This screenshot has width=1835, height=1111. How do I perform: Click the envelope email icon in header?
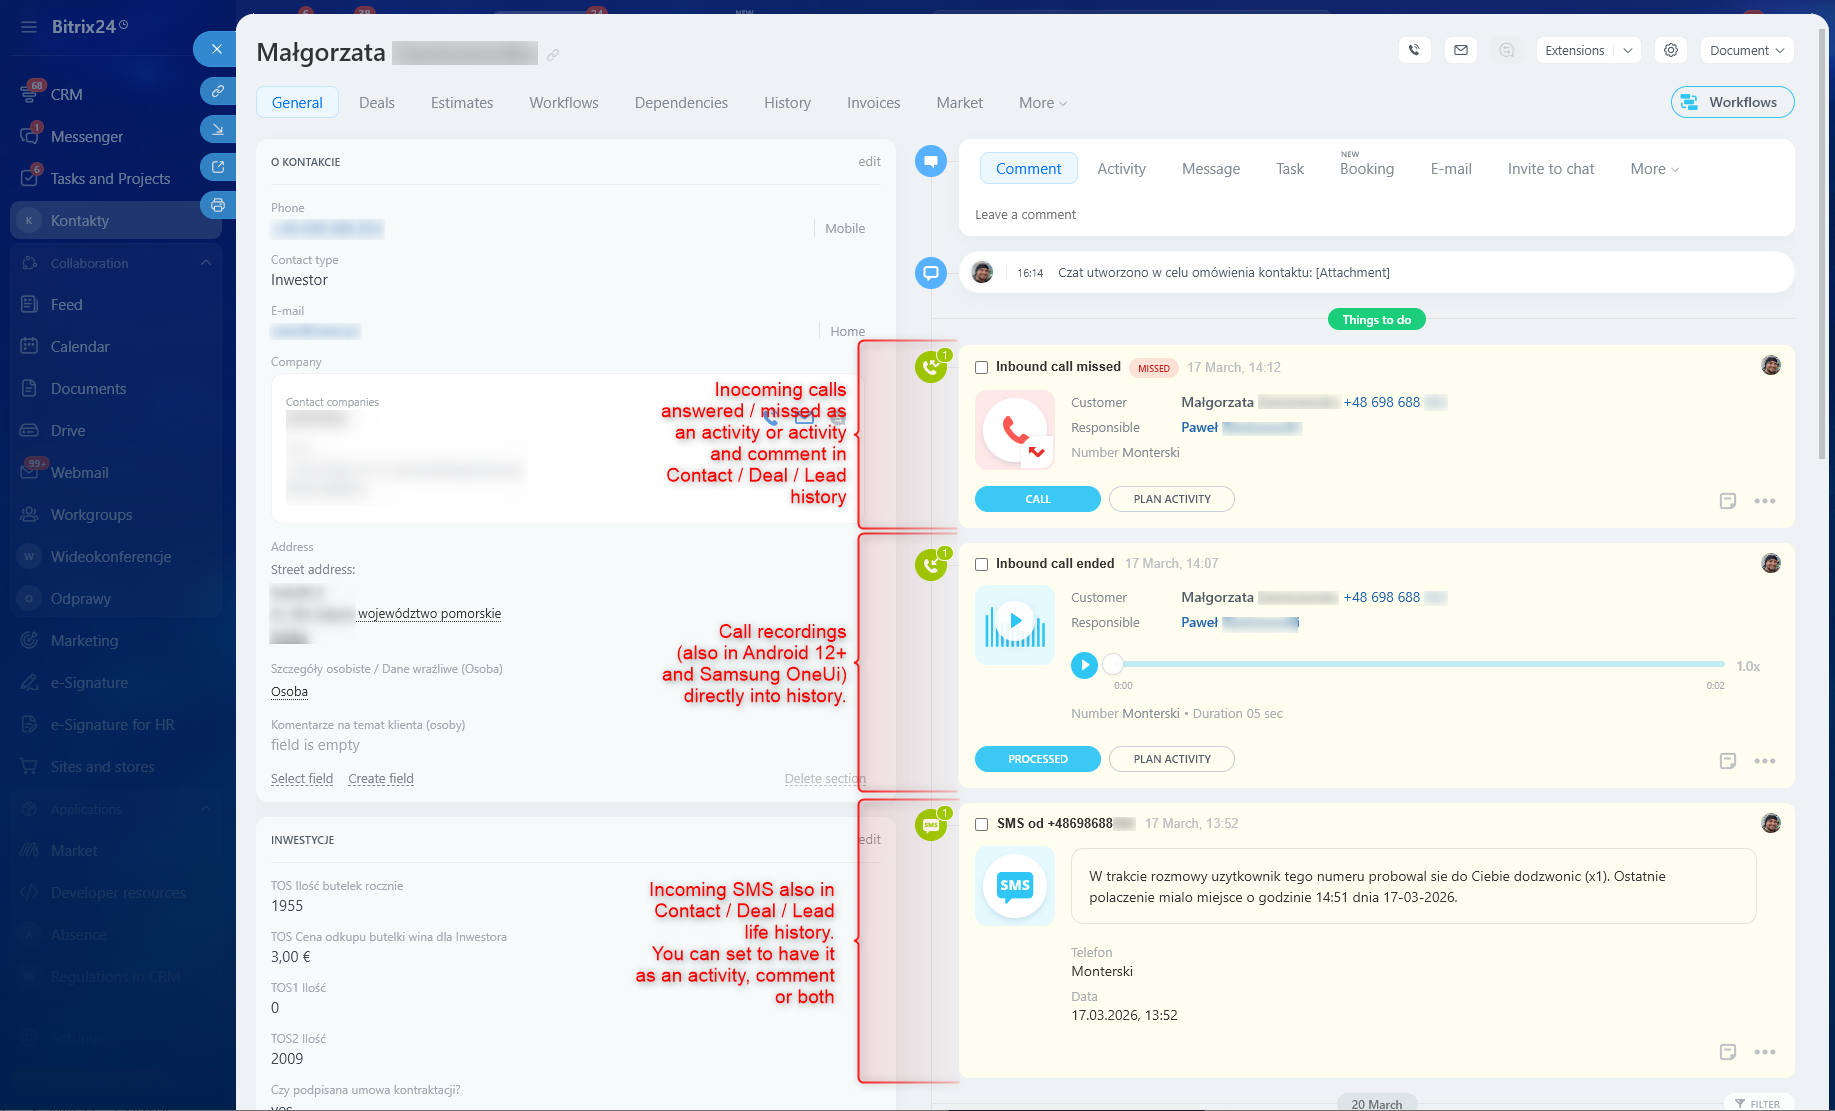coord(1460,50)
